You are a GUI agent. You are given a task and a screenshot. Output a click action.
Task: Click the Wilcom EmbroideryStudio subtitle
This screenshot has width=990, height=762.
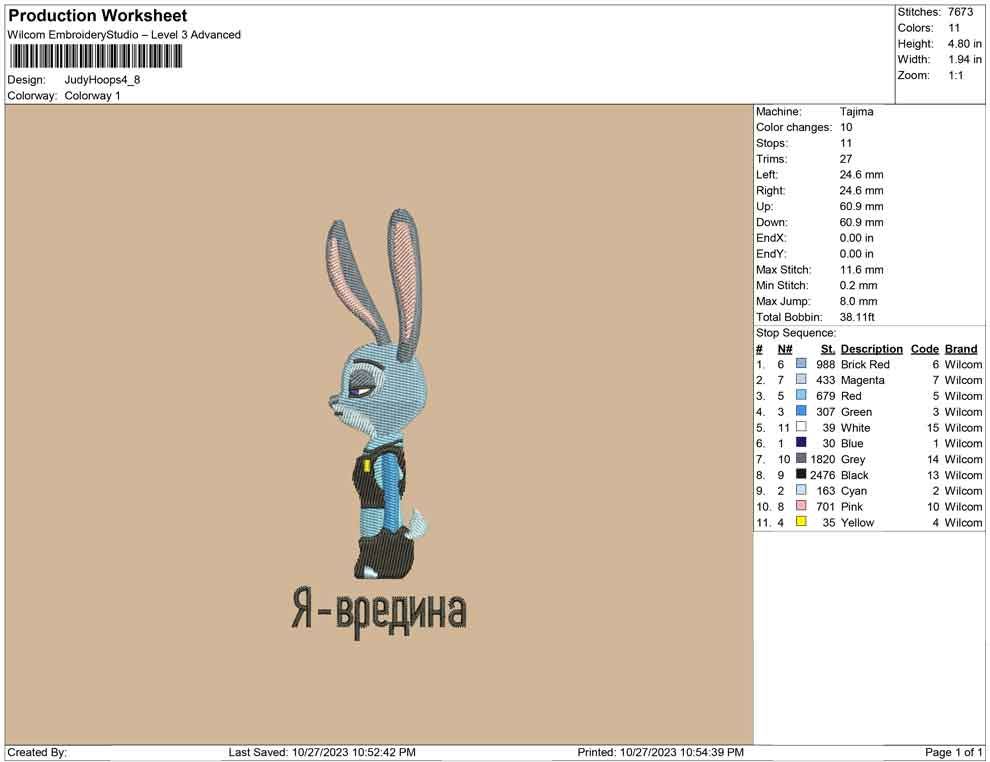pyautogui.click(x=124, y=35)
